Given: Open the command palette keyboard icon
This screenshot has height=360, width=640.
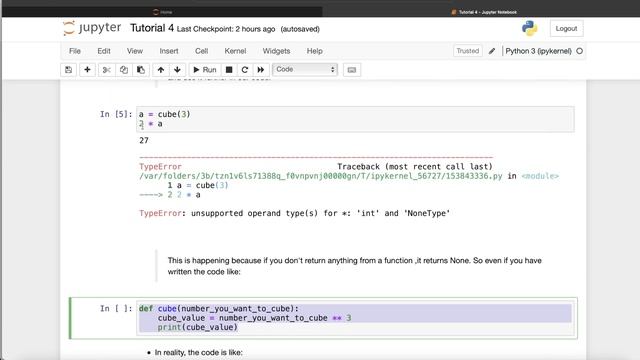Looking at the screenshot, I should pos(351,70).
